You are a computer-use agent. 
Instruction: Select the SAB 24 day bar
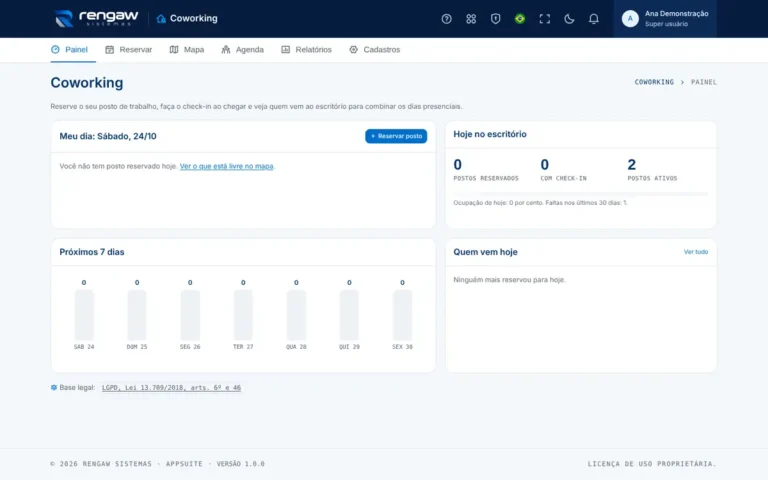click(x=84, y=314)
